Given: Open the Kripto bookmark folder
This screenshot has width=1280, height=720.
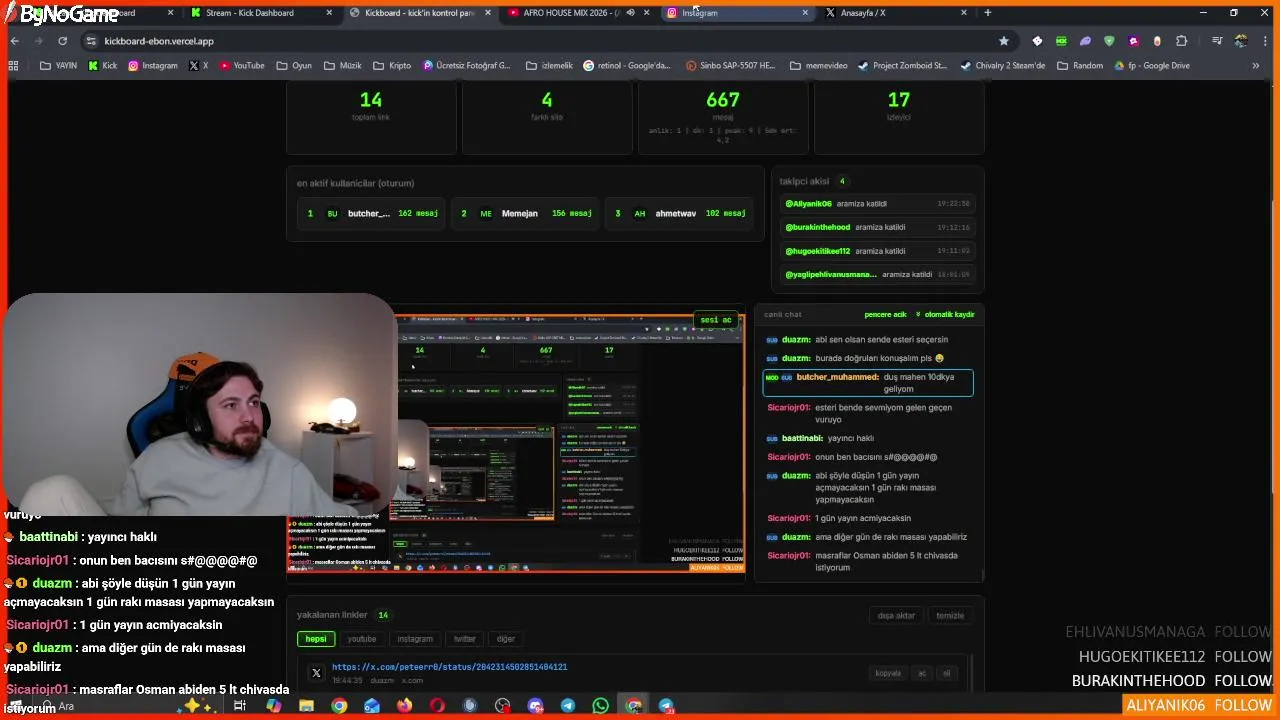Looking at the screenshot, I should click(392, 66).
